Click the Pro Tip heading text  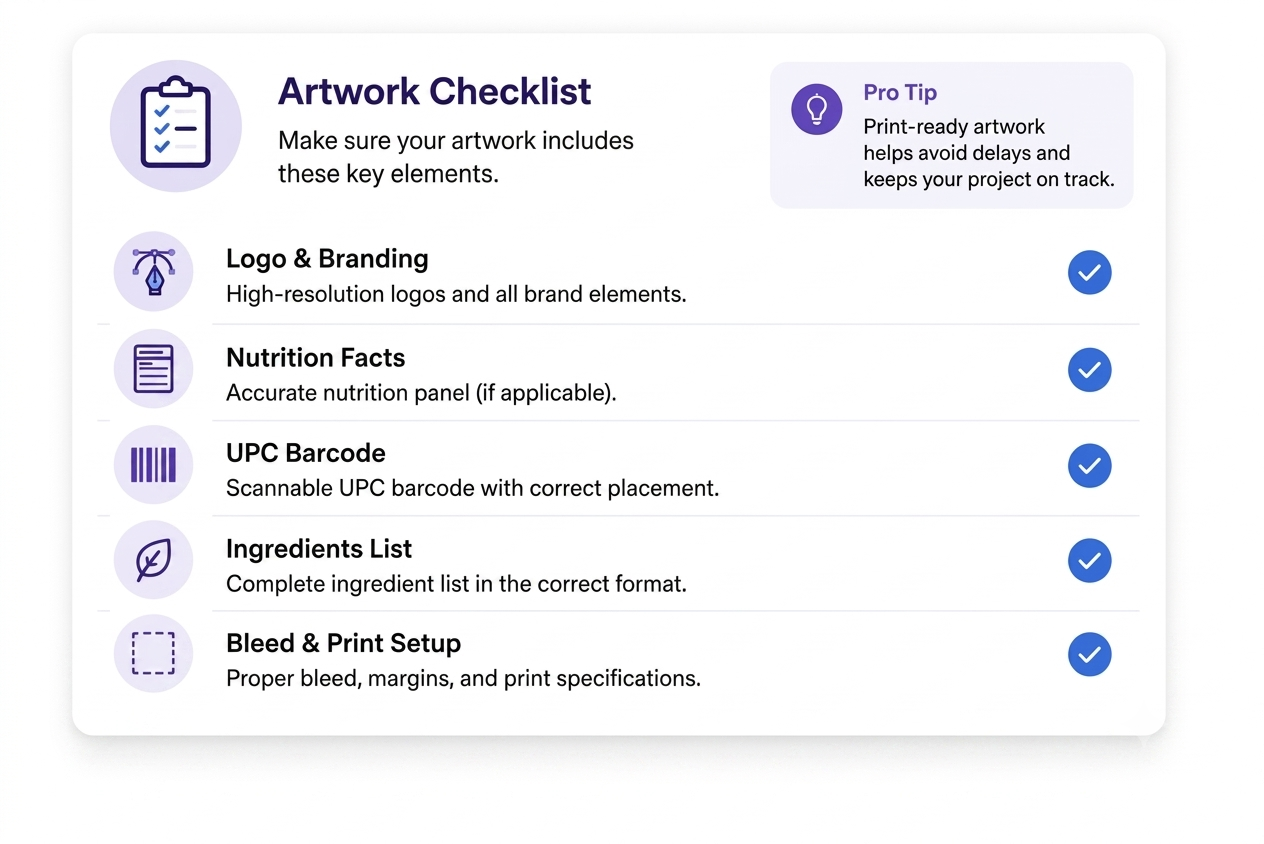pos(900,93)
